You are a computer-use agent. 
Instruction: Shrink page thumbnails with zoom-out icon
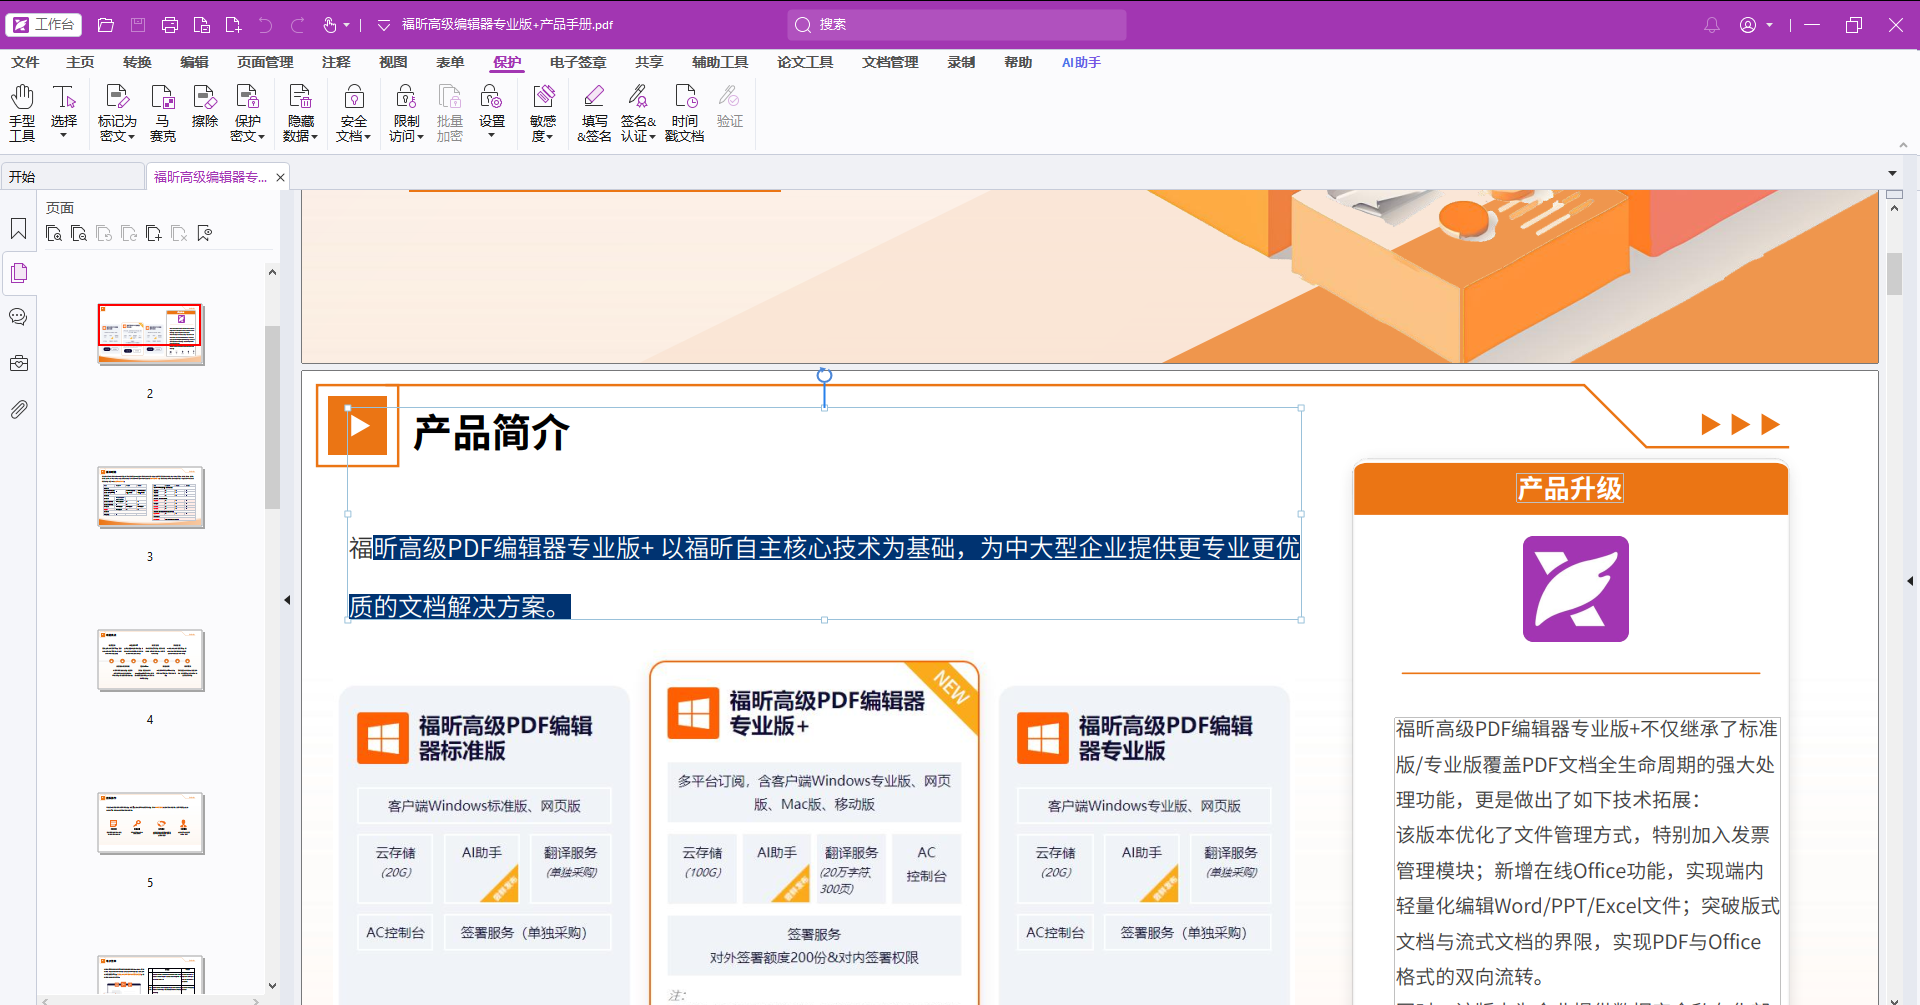pyautogui.click(x=79, y=234)
